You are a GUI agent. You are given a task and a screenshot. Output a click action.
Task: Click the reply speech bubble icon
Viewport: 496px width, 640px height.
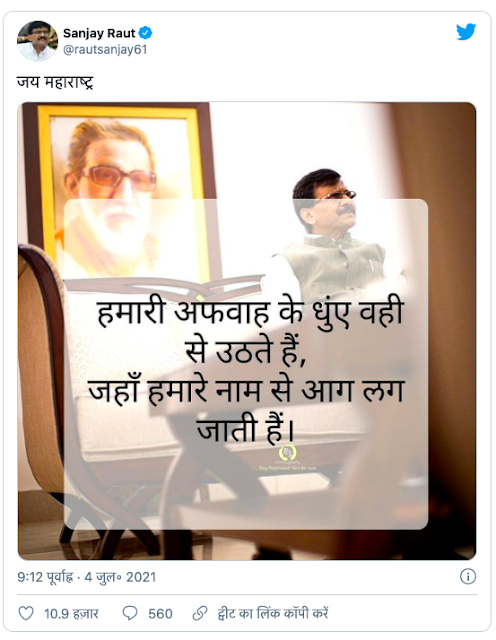pyautogui.click(x=130, y=613)
